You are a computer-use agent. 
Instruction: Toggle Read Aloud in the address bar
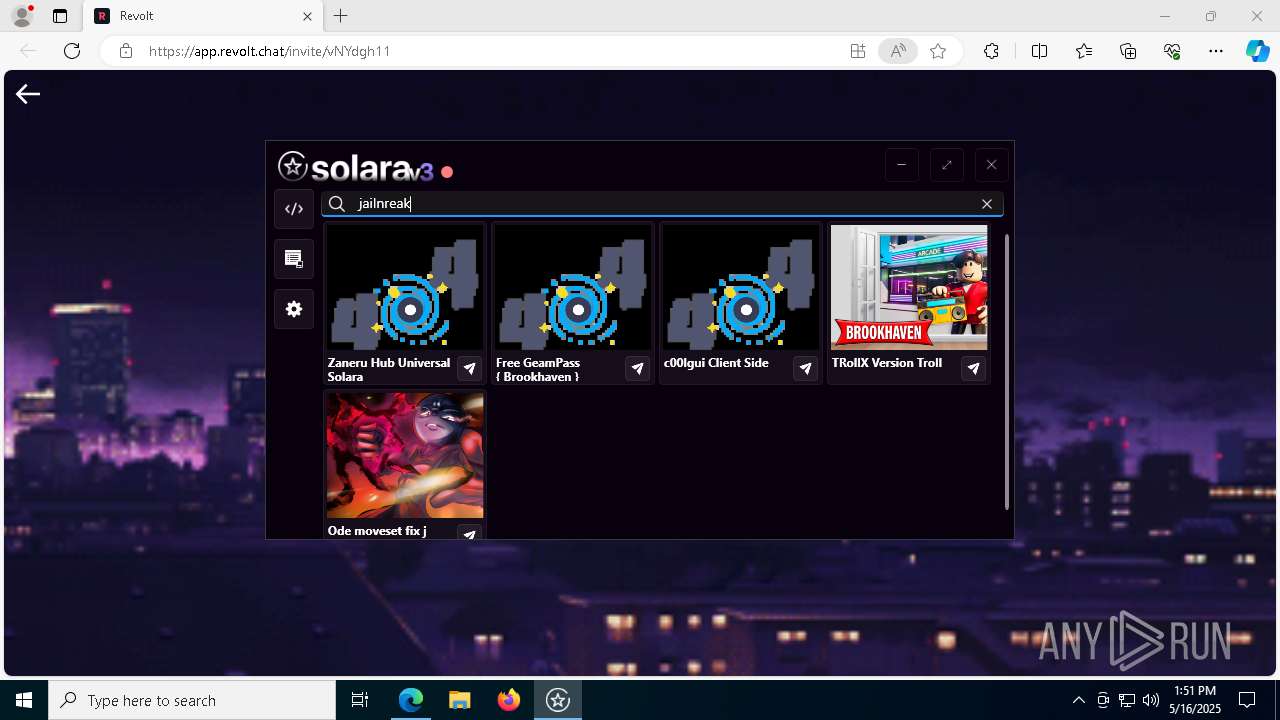(x=898, y=51)
